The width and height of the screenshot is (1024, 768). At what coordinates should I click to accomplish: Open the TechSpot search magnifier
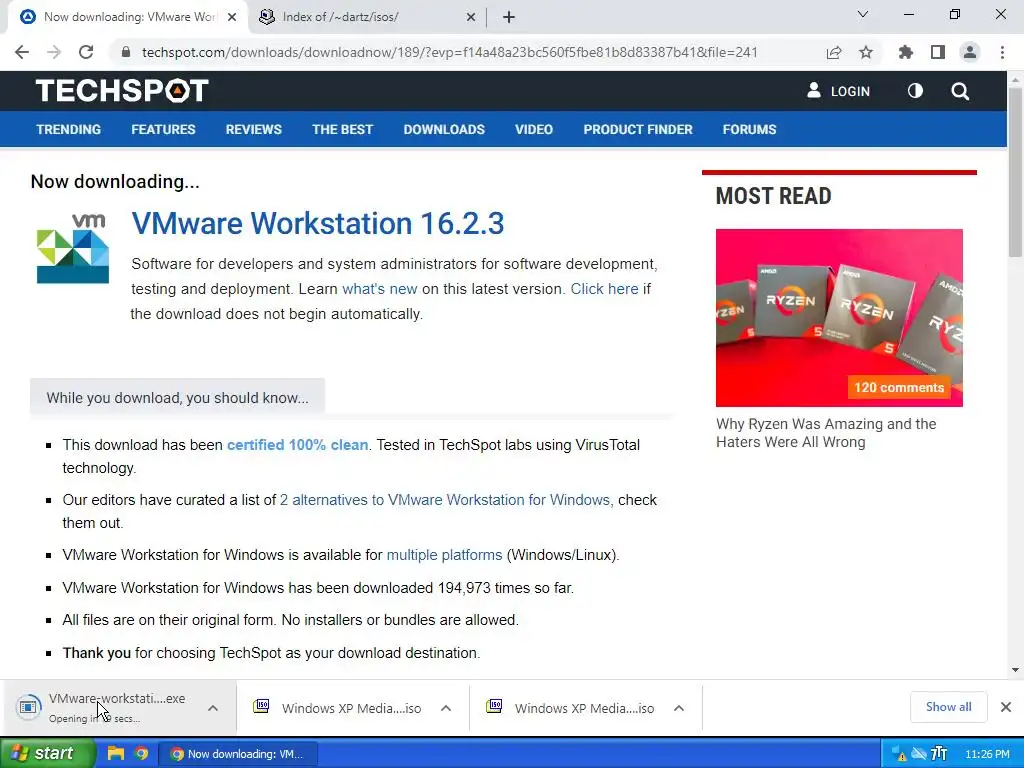[960, 91]
